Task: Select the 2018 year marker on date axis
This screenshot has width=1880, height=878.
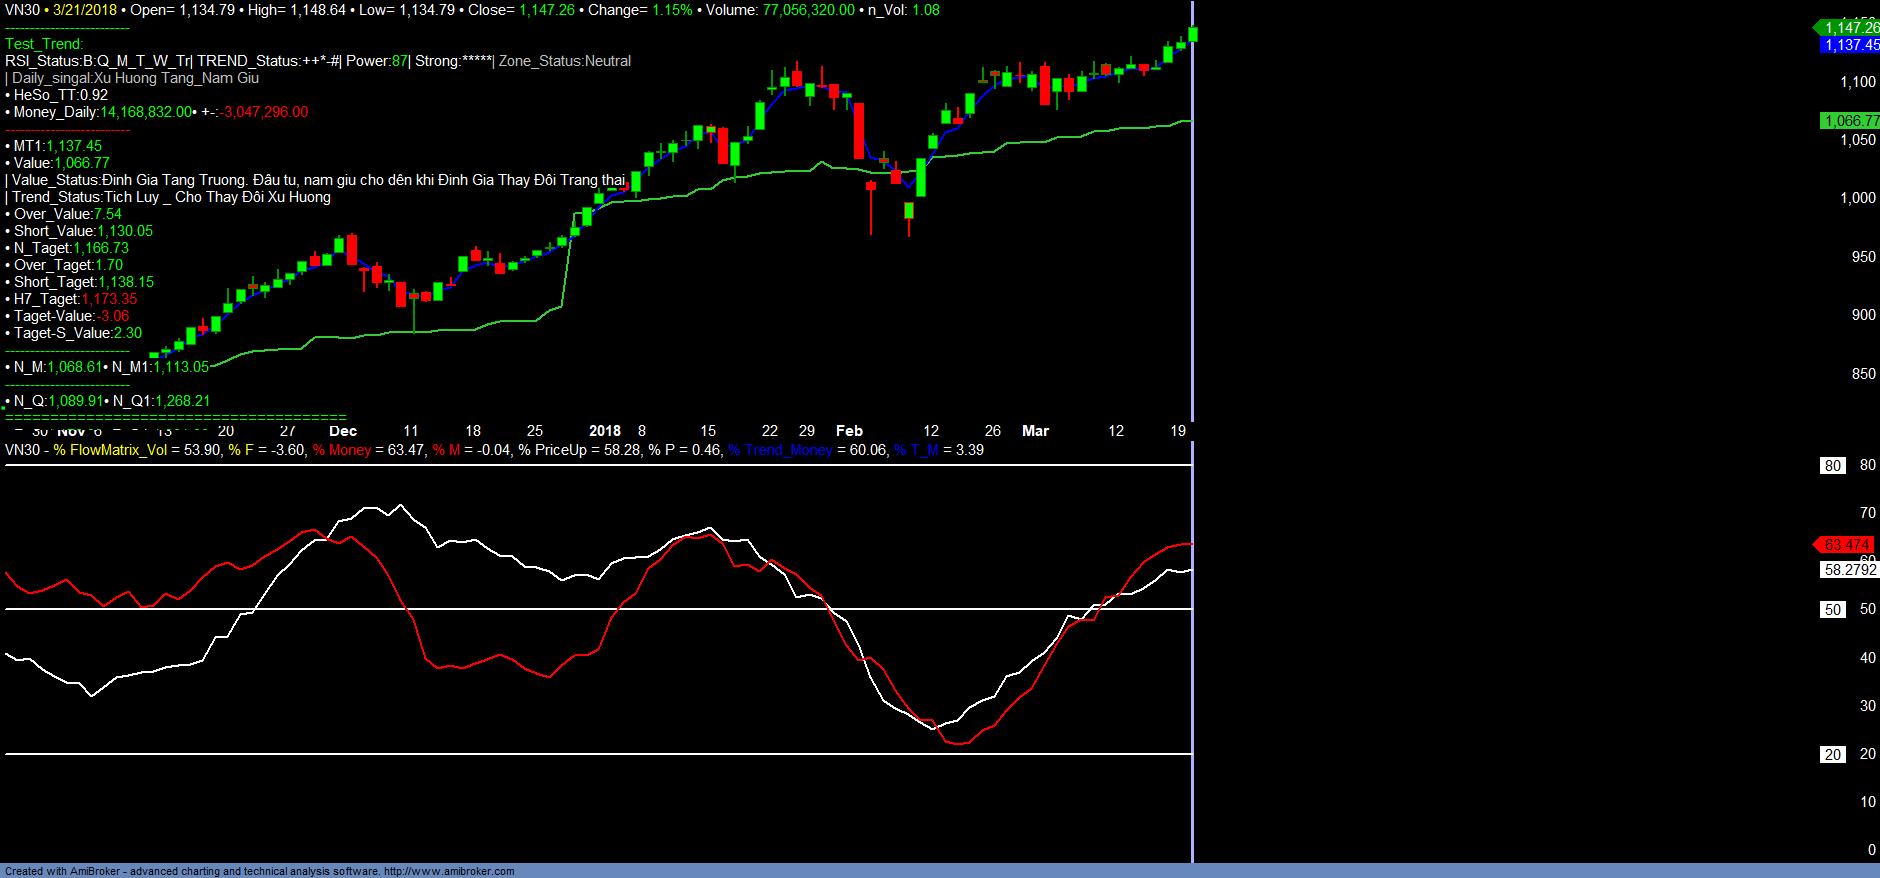Action: click(x=604, y=431)
